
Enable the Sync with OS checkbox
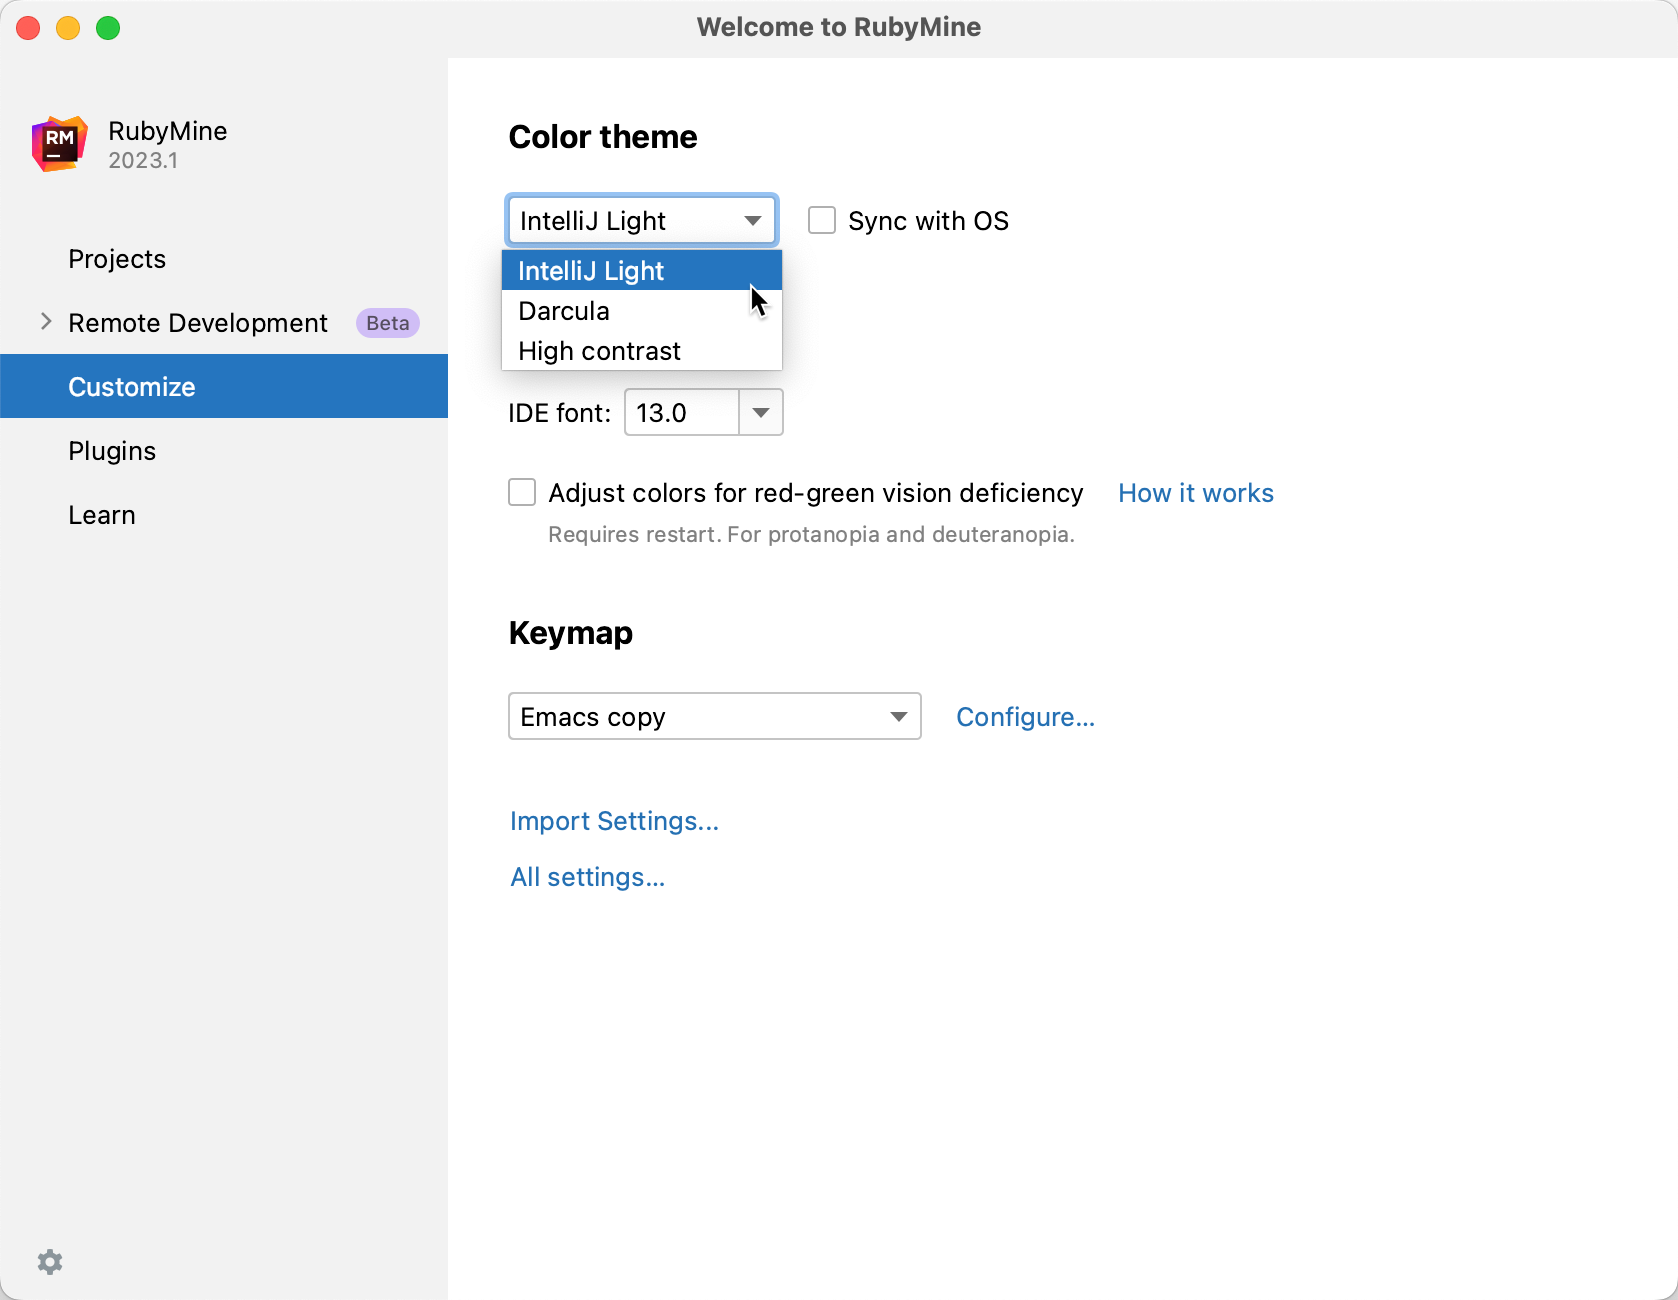(x=822, y=220)
